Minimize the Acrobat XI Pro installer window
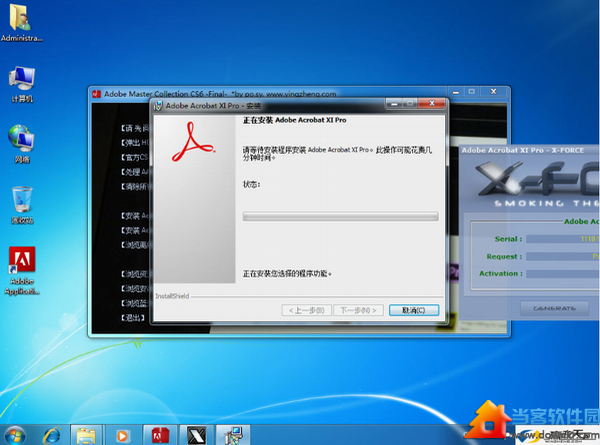 (x=394, y=104)
